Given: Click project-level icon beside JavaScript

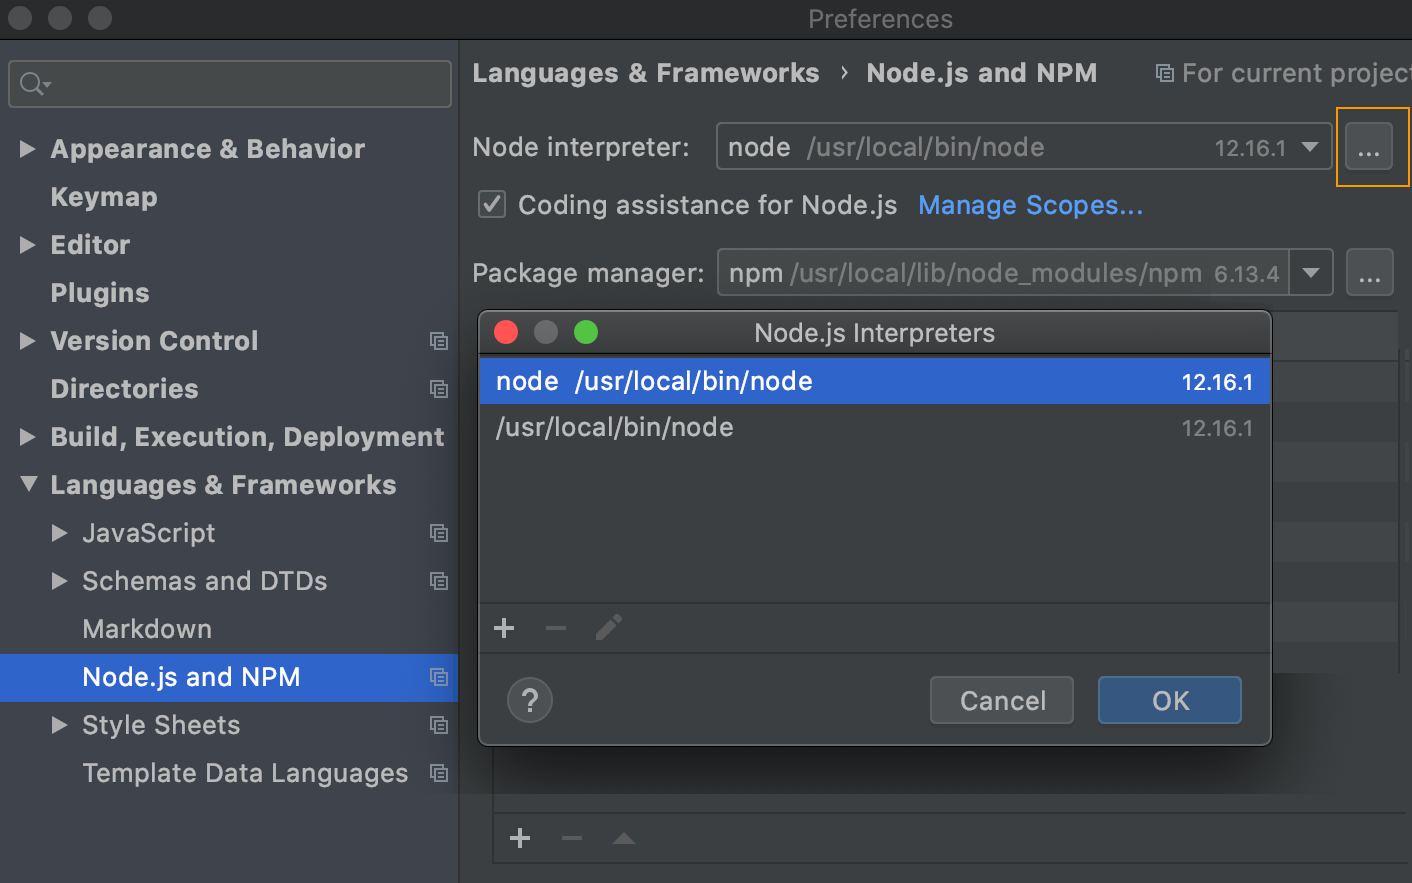Looking at the screenshot, I should [438, 533].
